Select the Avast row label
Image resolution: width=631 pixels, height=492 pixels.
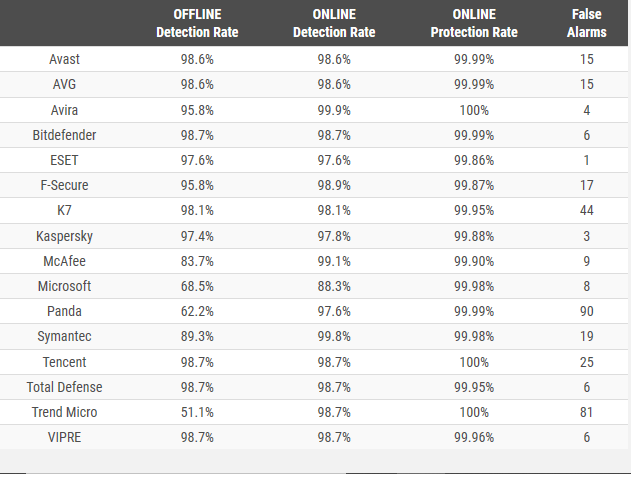[x=65, y=60]
